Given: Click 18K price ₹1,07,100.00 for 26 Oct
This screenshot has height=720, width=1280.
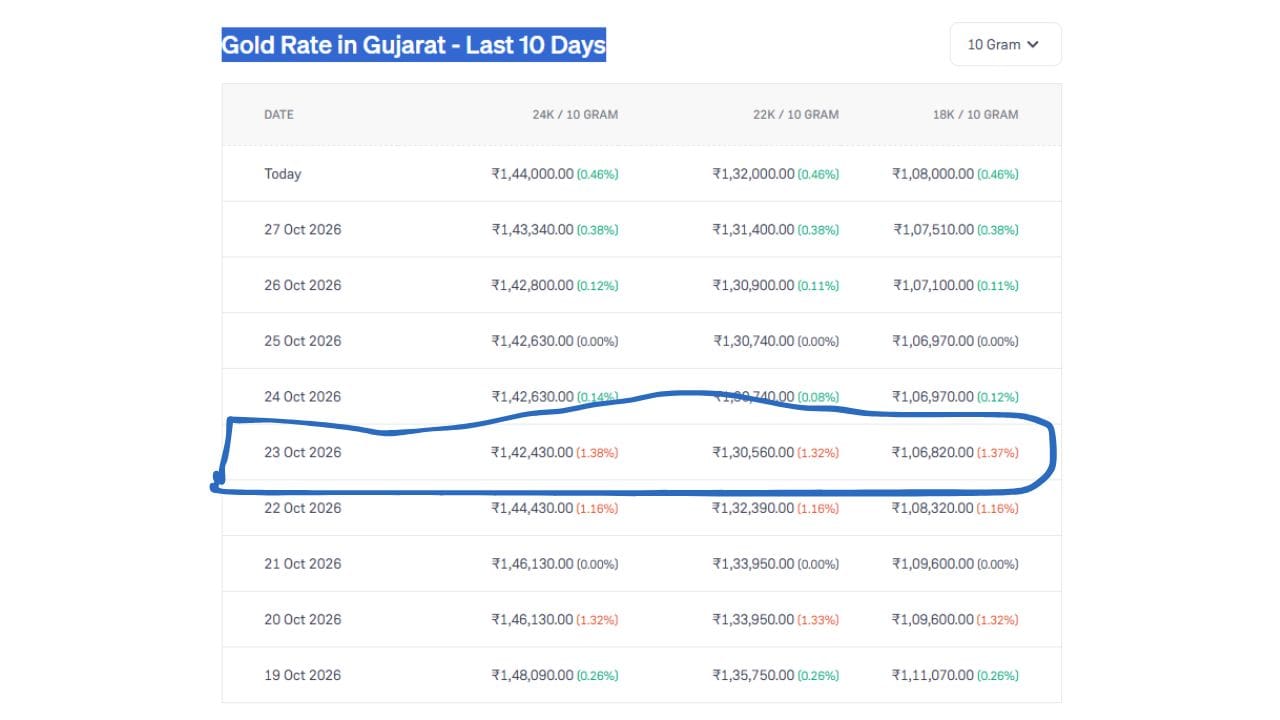Looking at the screenshot, I should [x=933, y=285].
